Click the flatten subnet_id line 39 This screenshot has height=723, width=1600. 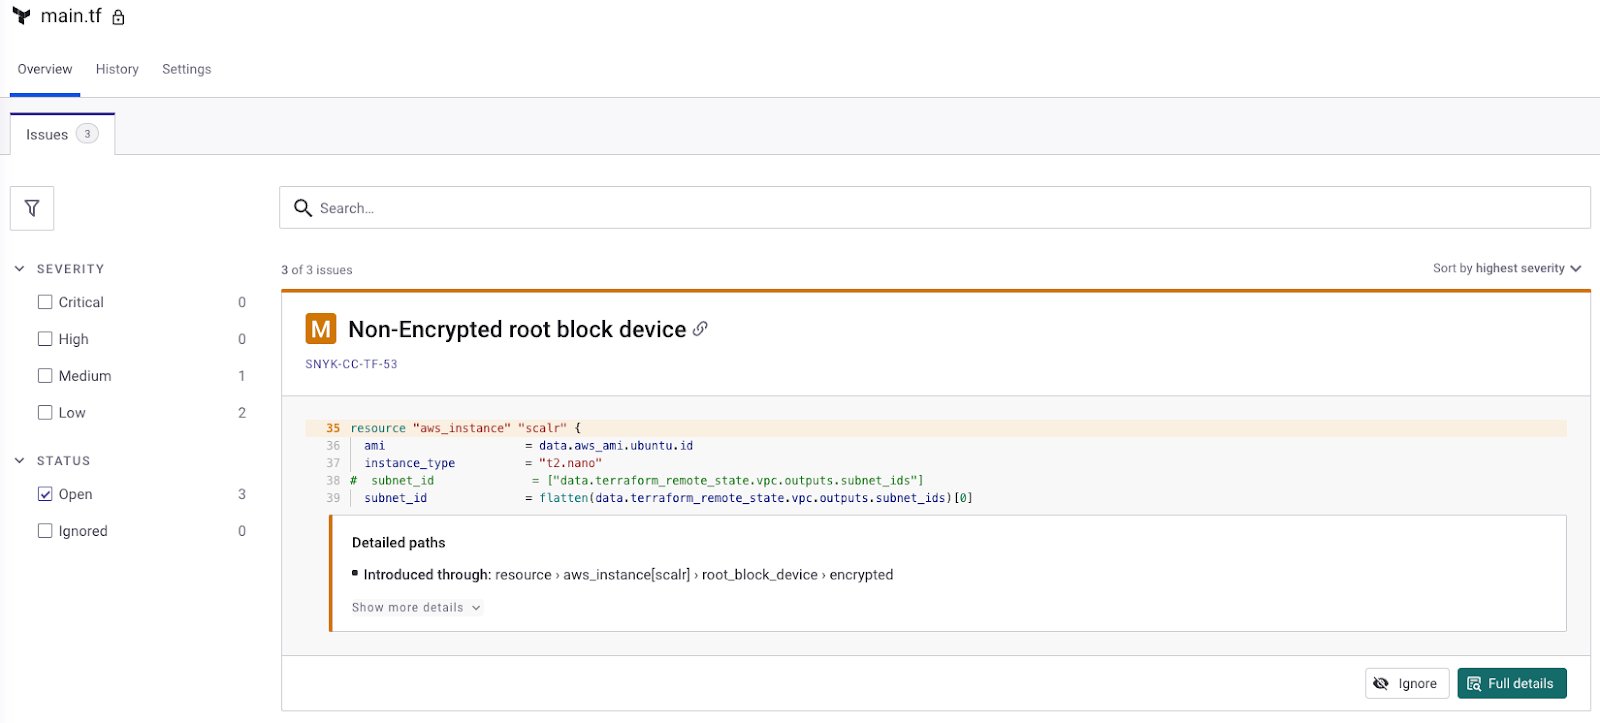coord(668,498)
